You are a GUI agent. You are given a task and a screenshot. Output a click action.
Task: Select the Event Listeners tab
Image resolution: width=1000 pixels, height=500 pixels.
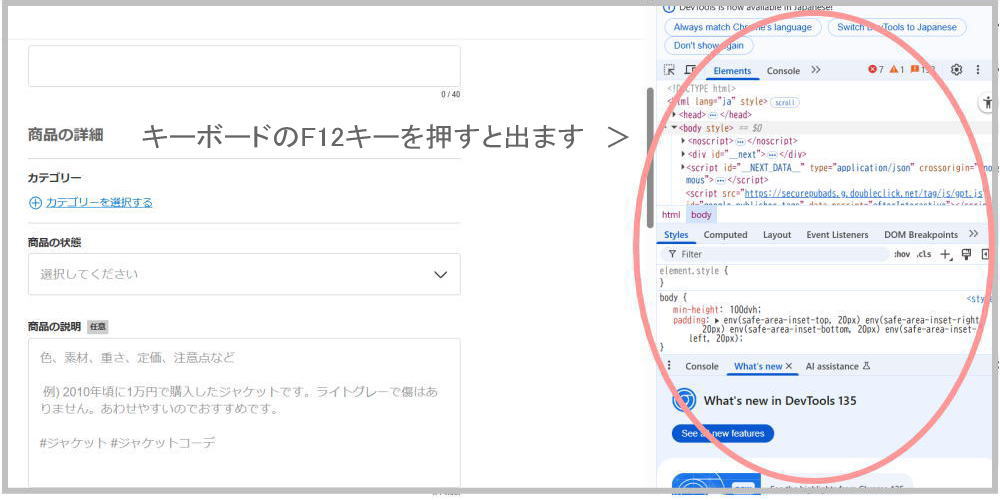(x=837, y=235)
